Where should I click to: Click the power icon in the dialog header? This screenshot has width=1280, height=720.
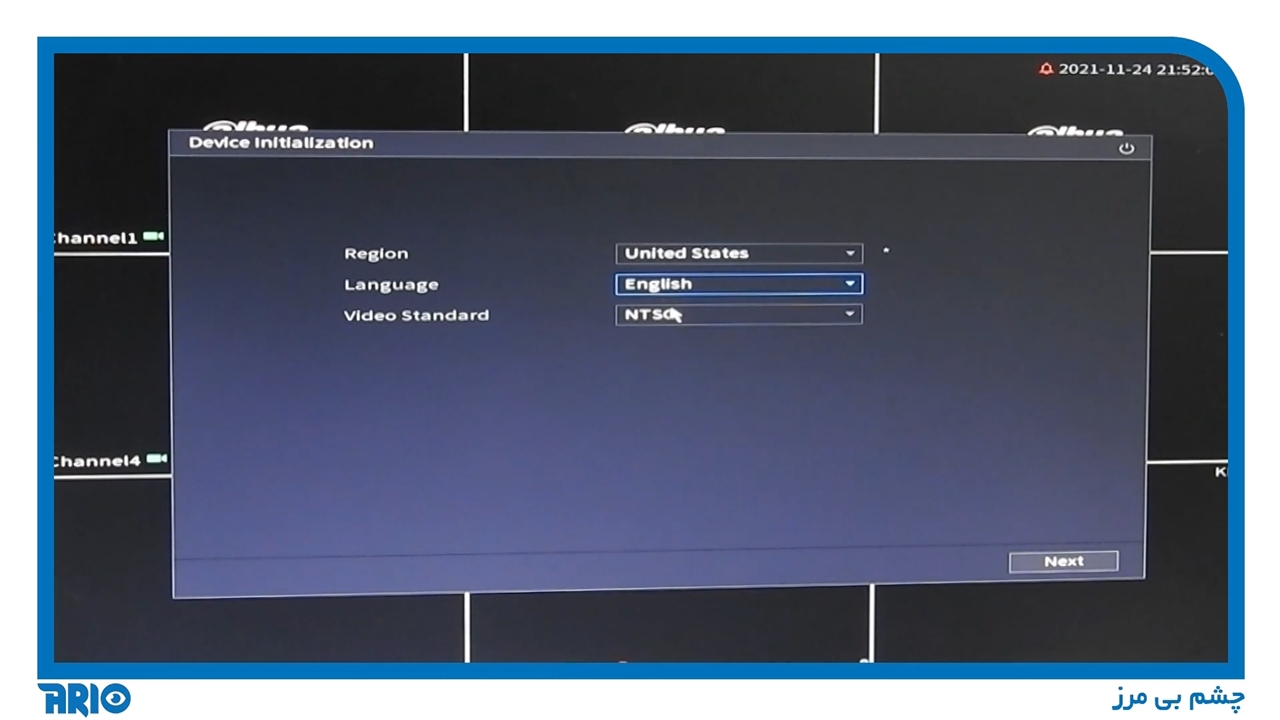(x=1126, y=148)
